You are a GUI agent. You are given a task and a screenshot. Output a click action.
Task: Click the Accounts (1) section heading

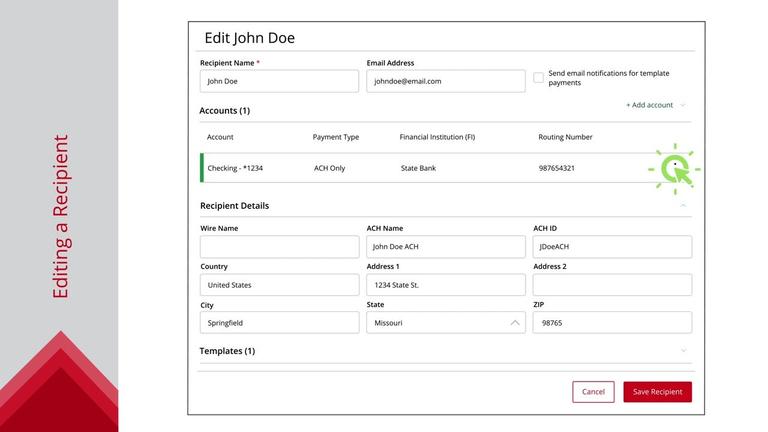click(x=225, y=111)
